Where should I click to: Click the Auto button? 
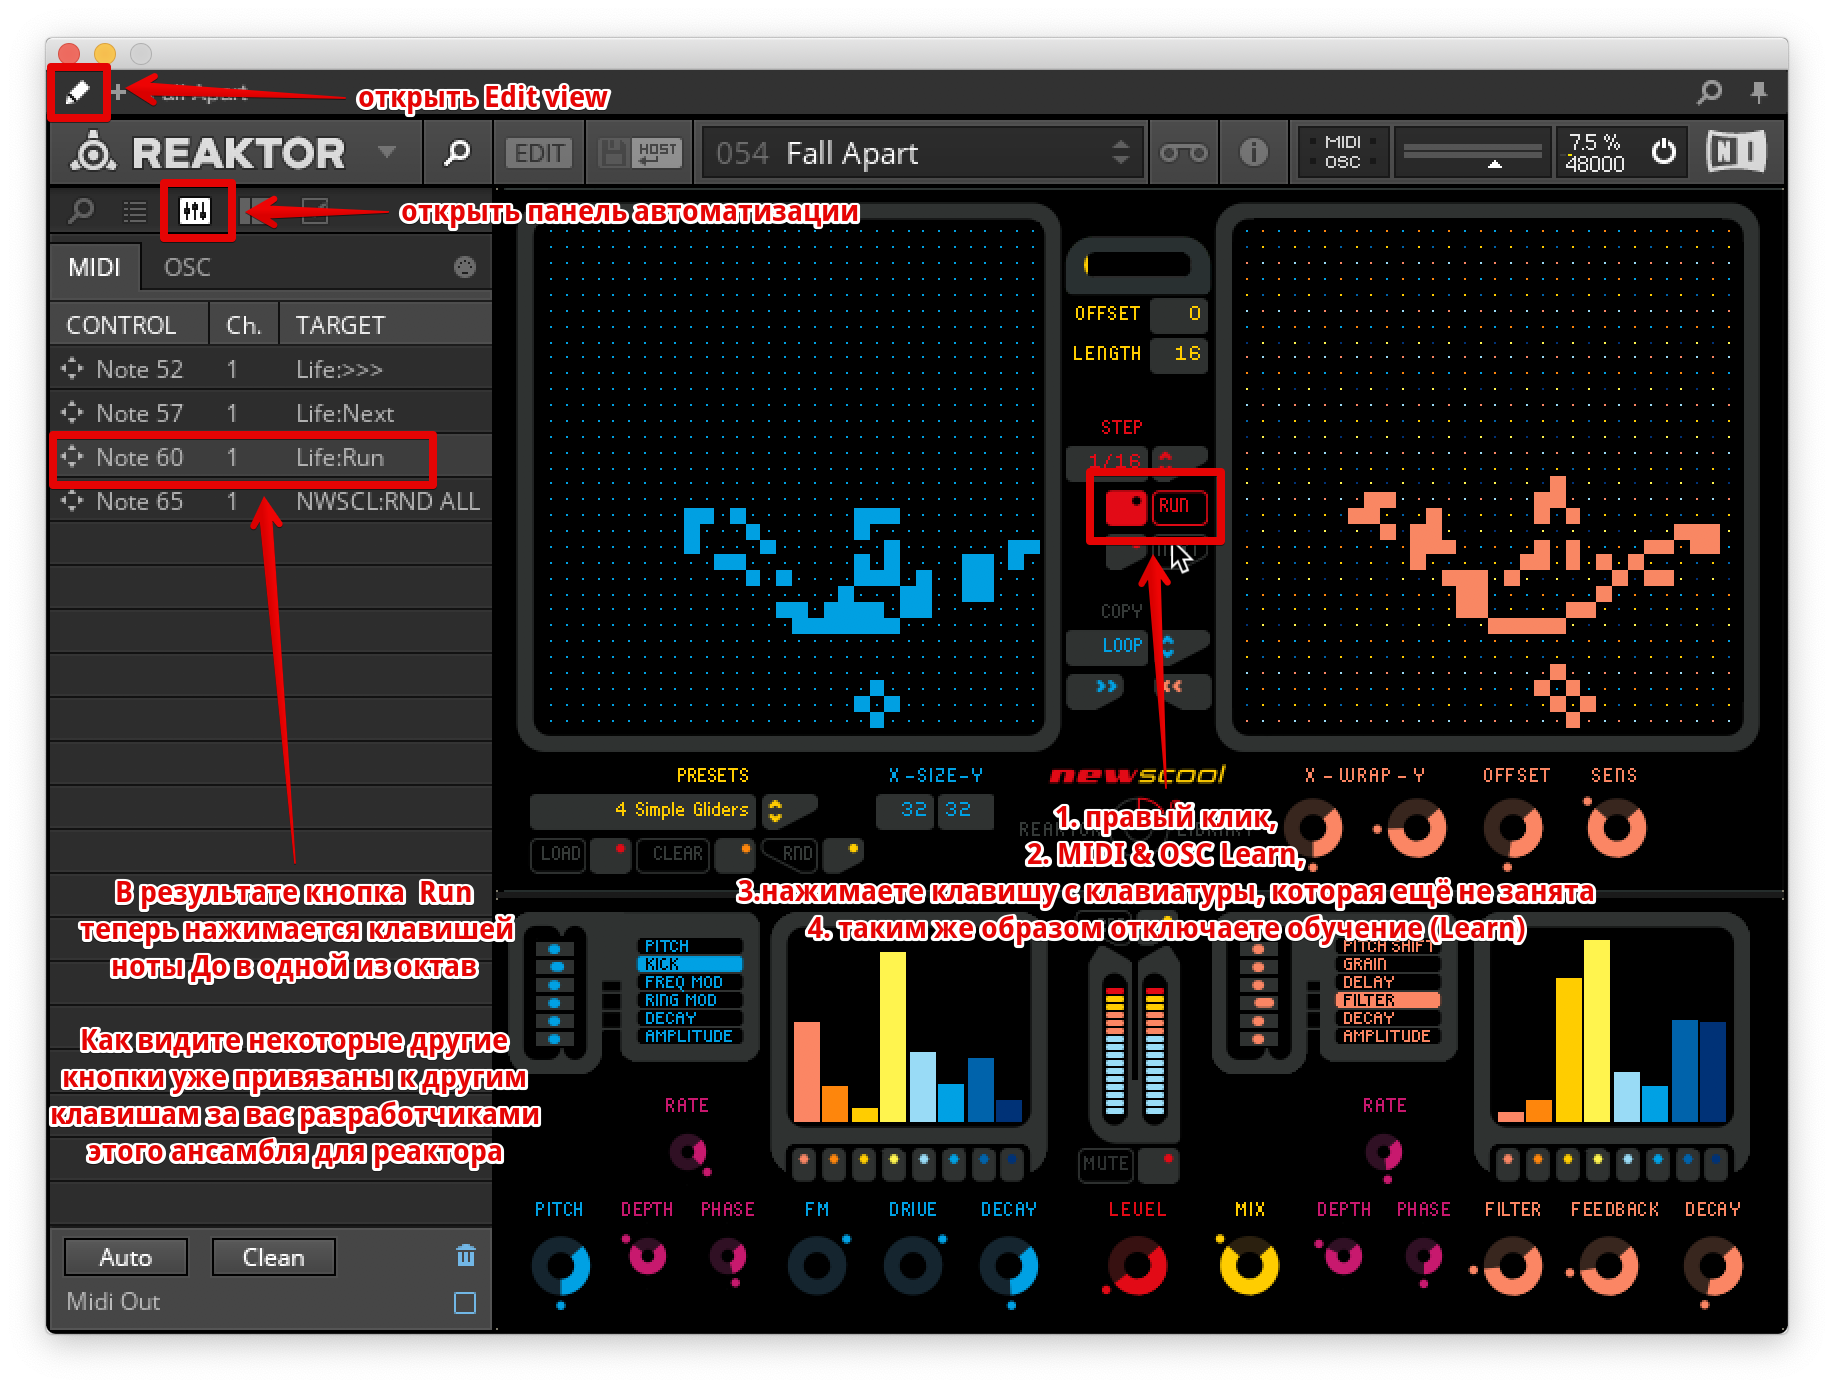tap(126, 1257)
